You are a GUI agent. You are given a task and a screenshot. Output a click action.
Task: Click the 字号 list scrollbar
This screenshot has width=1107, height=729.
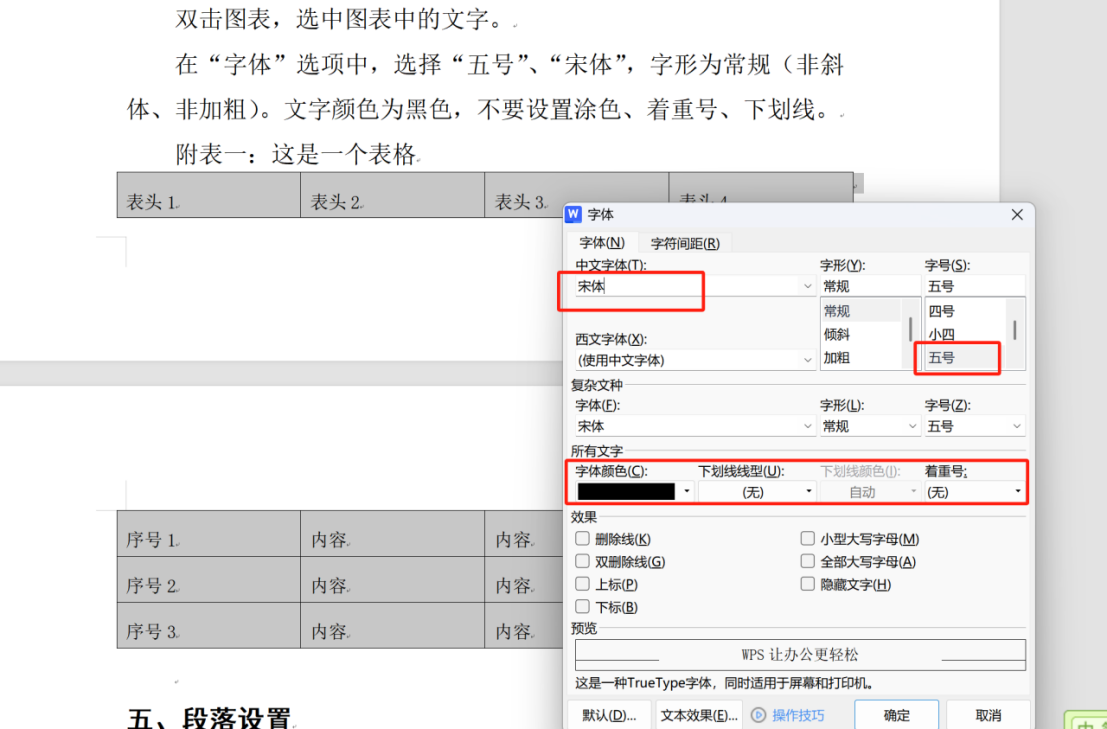tap(1015, 330)
